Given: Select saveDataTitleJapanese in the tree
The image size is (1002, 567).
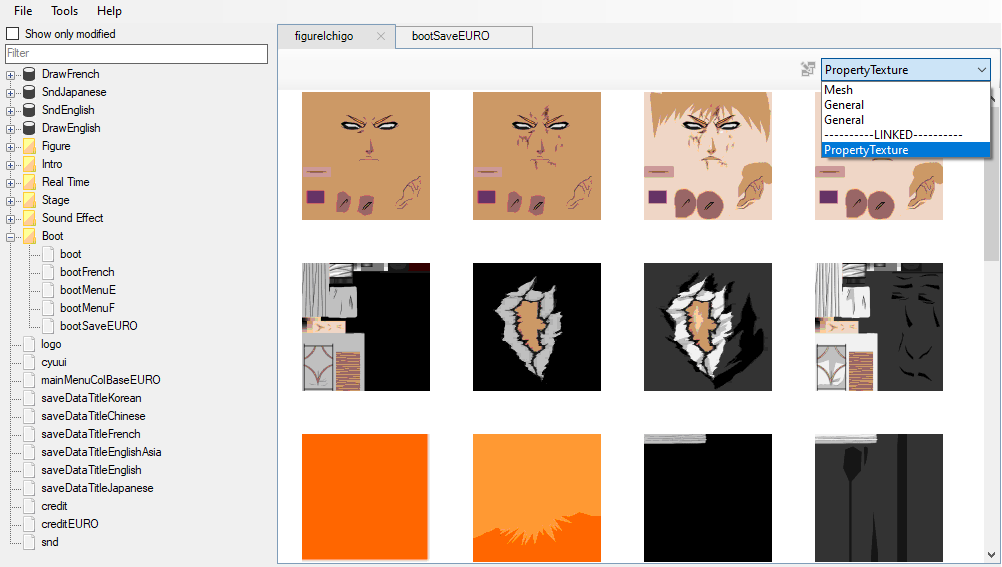Looking at the screenshot, I should tap(97, 488).
